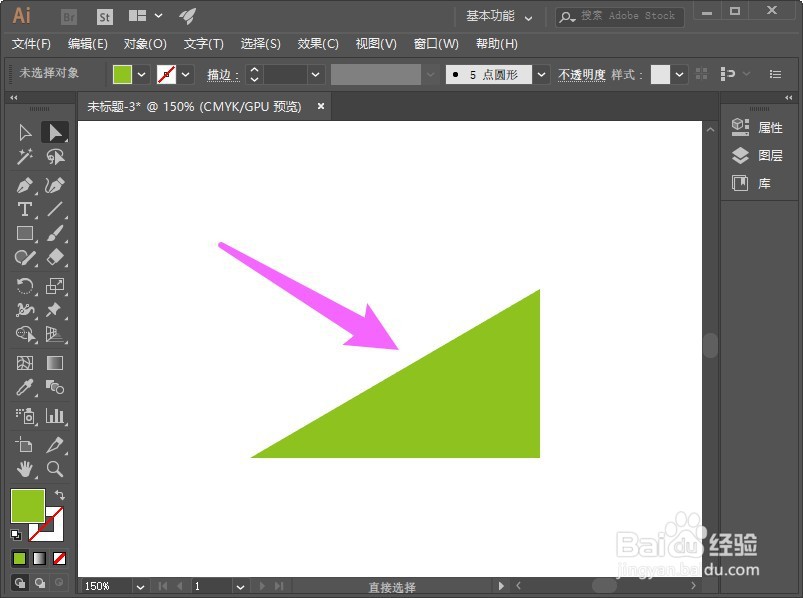Expand stroke color dropdown in control bar
This screenshot has width=803, height=598.
point(185,75)
